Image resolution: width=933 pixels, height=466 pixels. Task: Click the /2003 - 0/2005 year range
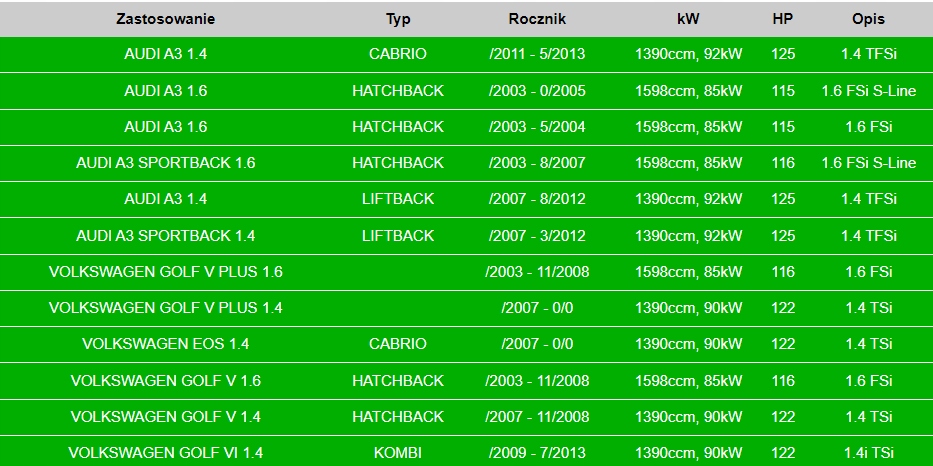pos(537,90)
